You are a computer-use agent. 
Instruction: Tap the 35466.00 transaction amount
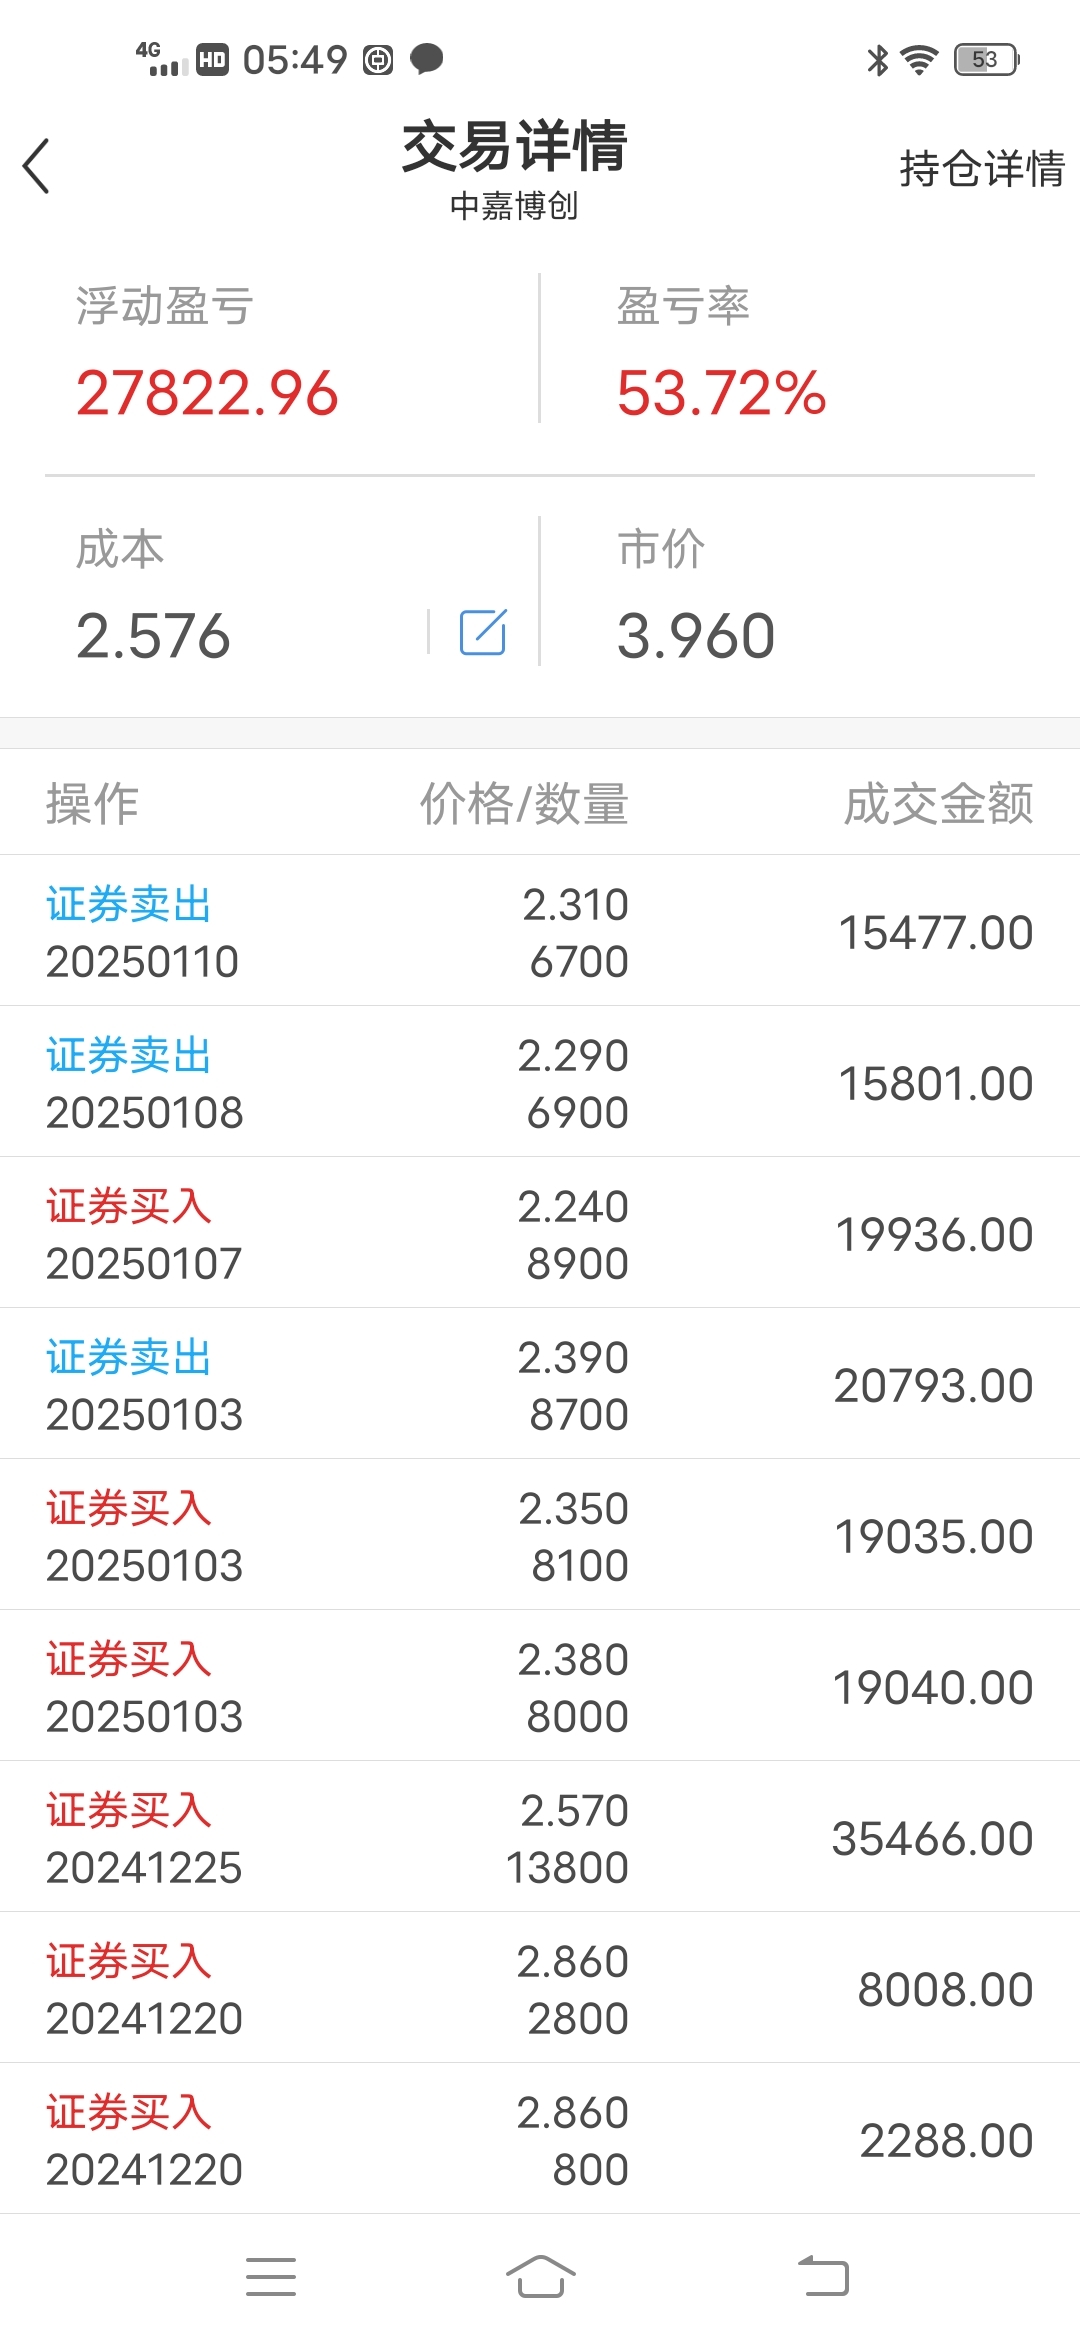932,1839
